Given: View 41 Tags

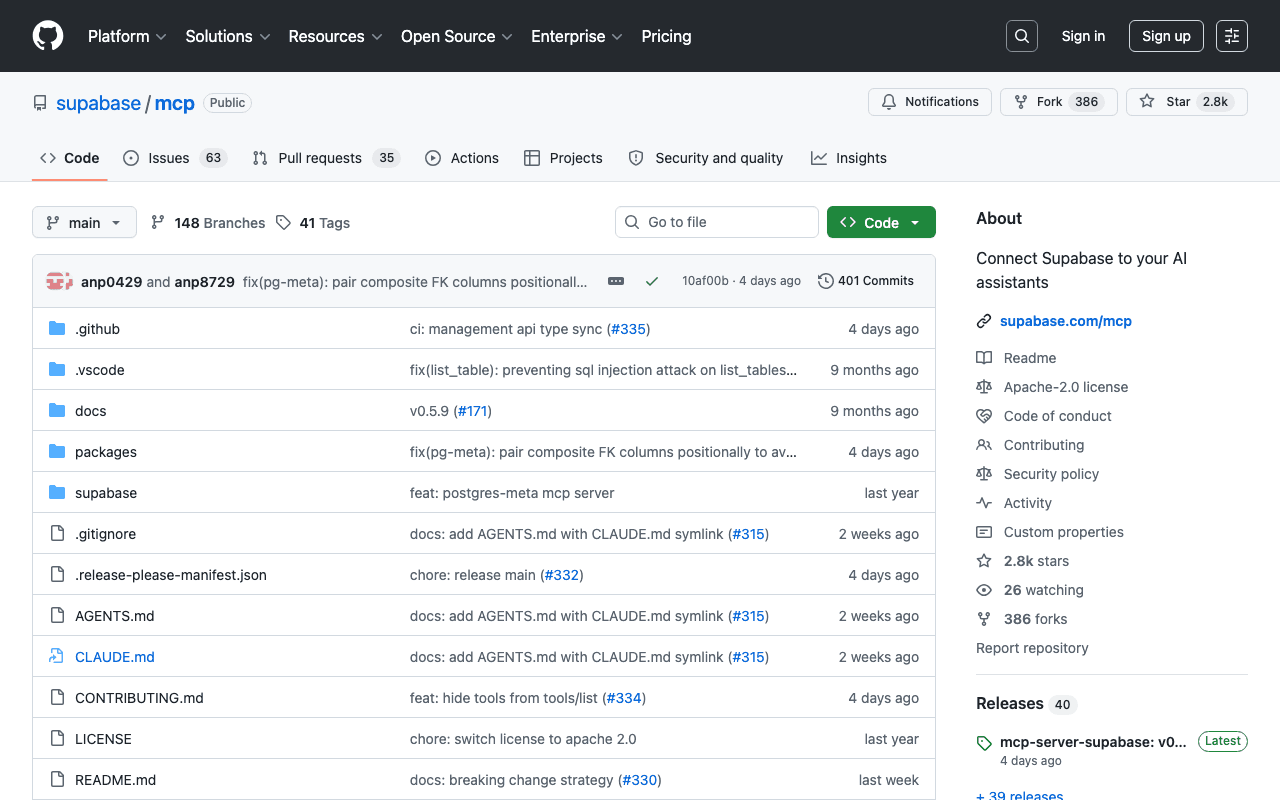Looking at the screenshot, I should pyautogui.click(x=313, y=223).
